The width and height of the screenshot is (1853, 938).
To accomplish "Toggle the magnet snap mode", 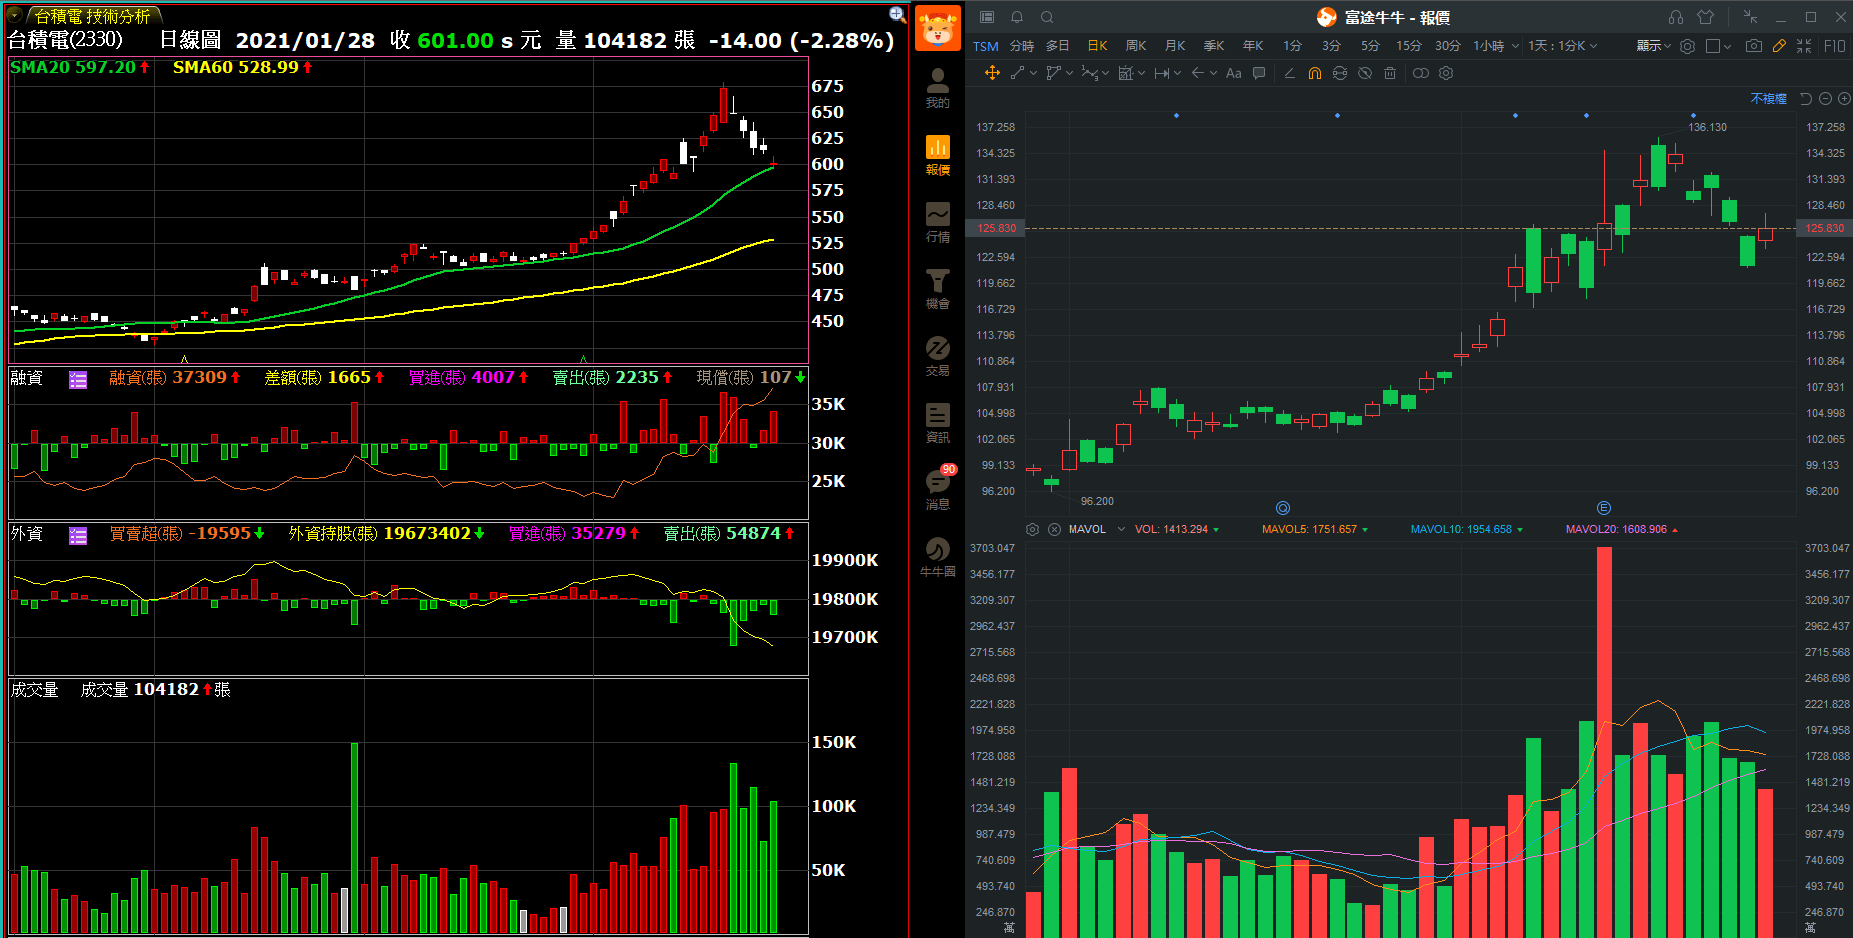I will [1314, 73].
